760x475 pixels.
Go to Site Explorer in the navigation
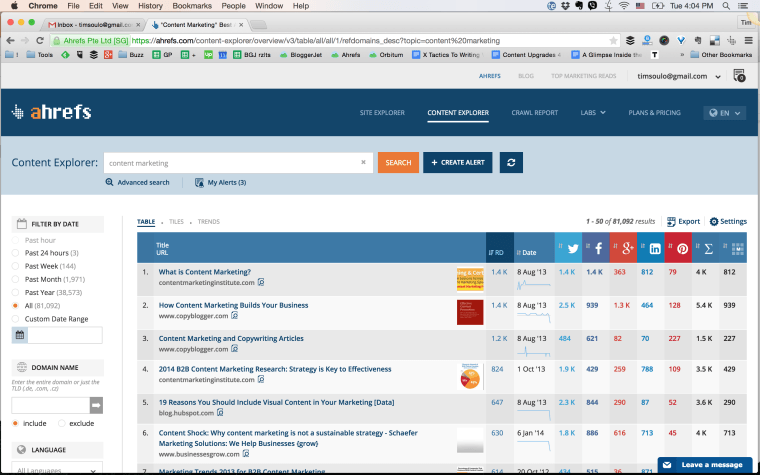point(382,112)
